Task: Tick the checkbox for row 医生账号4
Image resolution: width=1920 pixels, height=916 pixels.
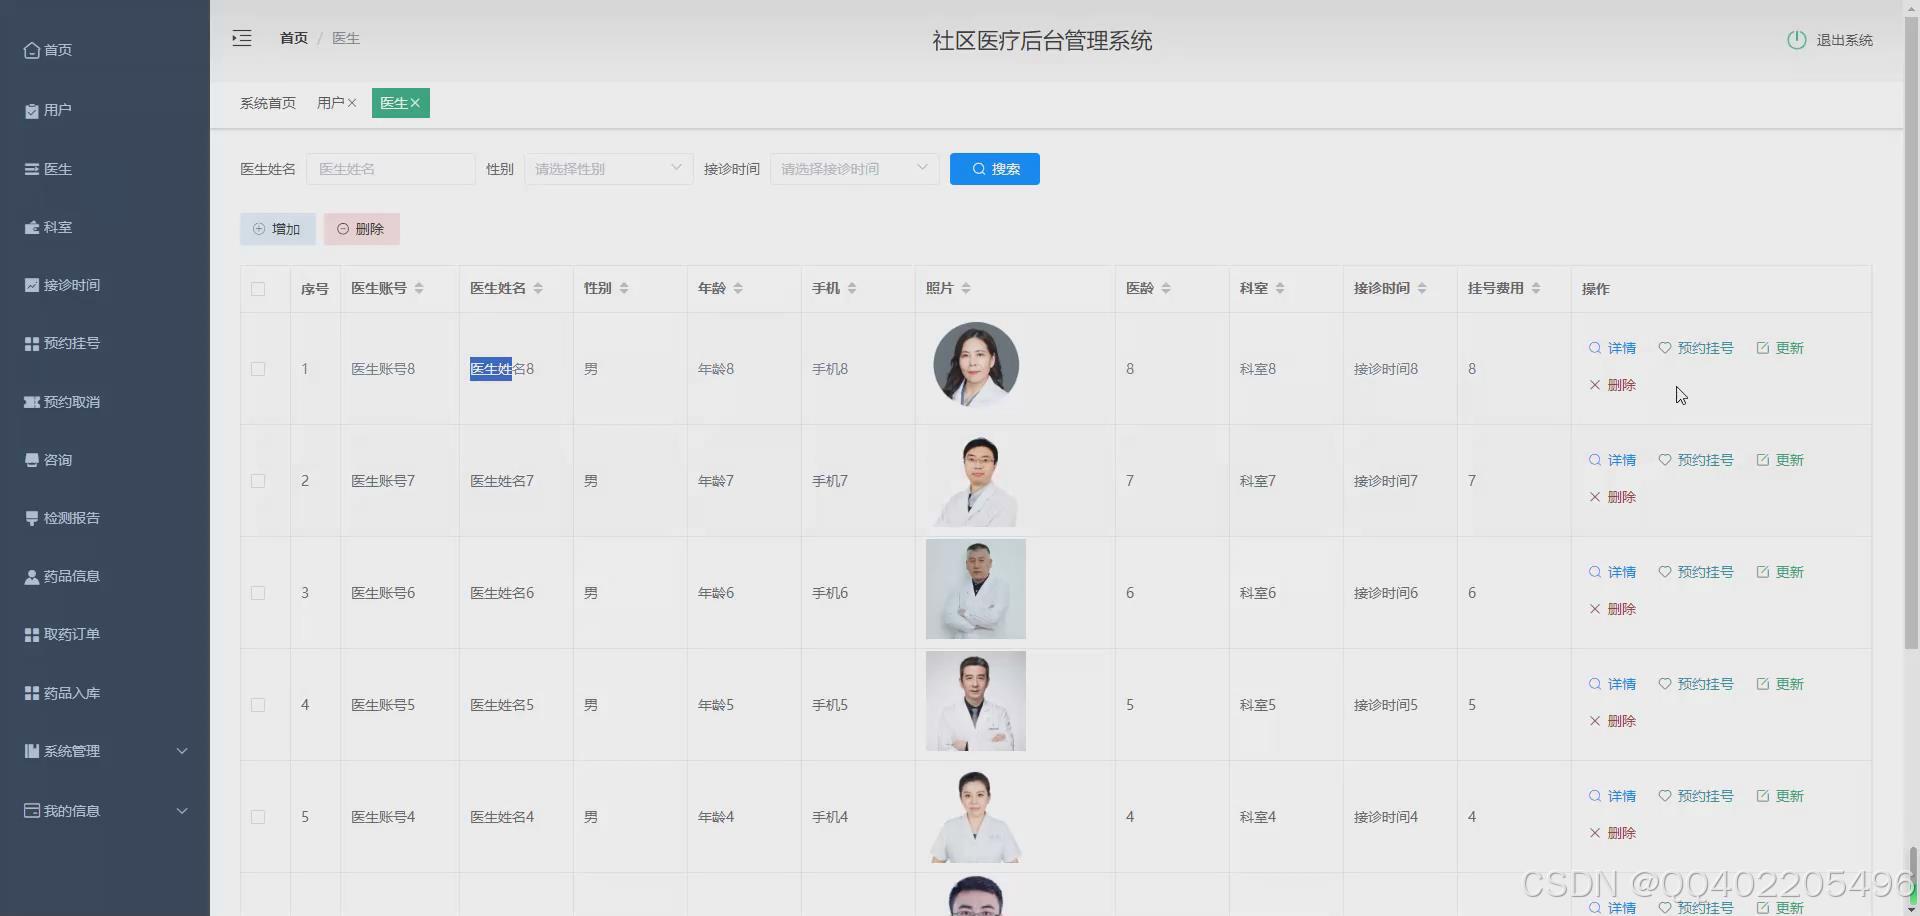Action: coord(258,817)
